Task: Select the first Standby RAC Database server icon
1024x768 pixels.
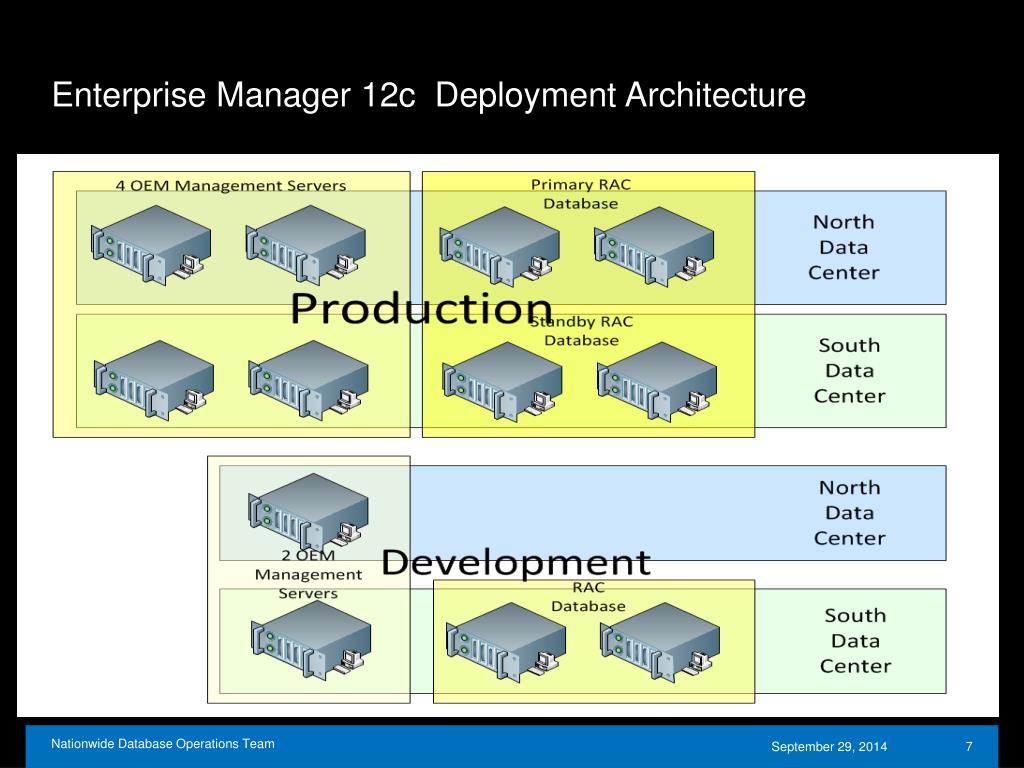Action: click(503, 381)
